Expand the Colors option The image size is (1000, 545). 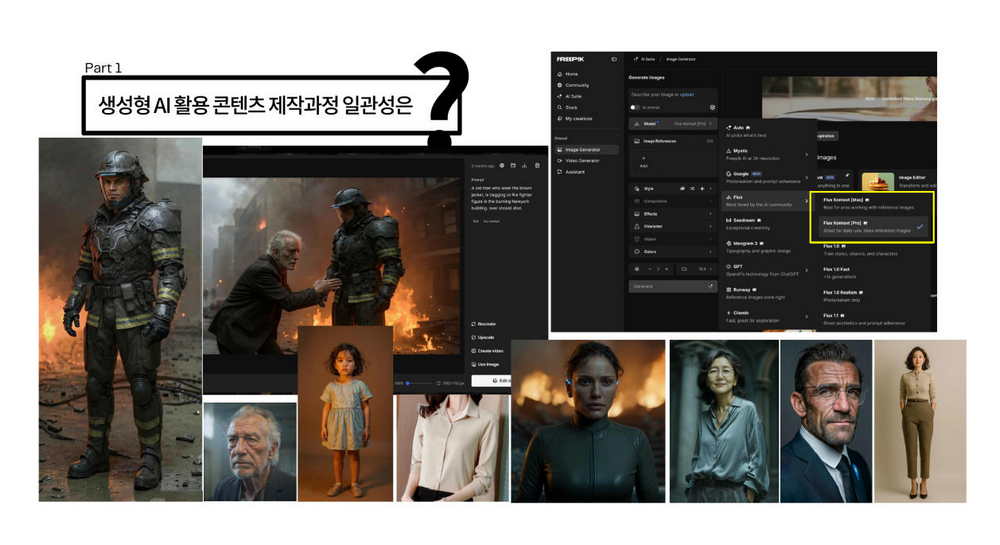673,252
